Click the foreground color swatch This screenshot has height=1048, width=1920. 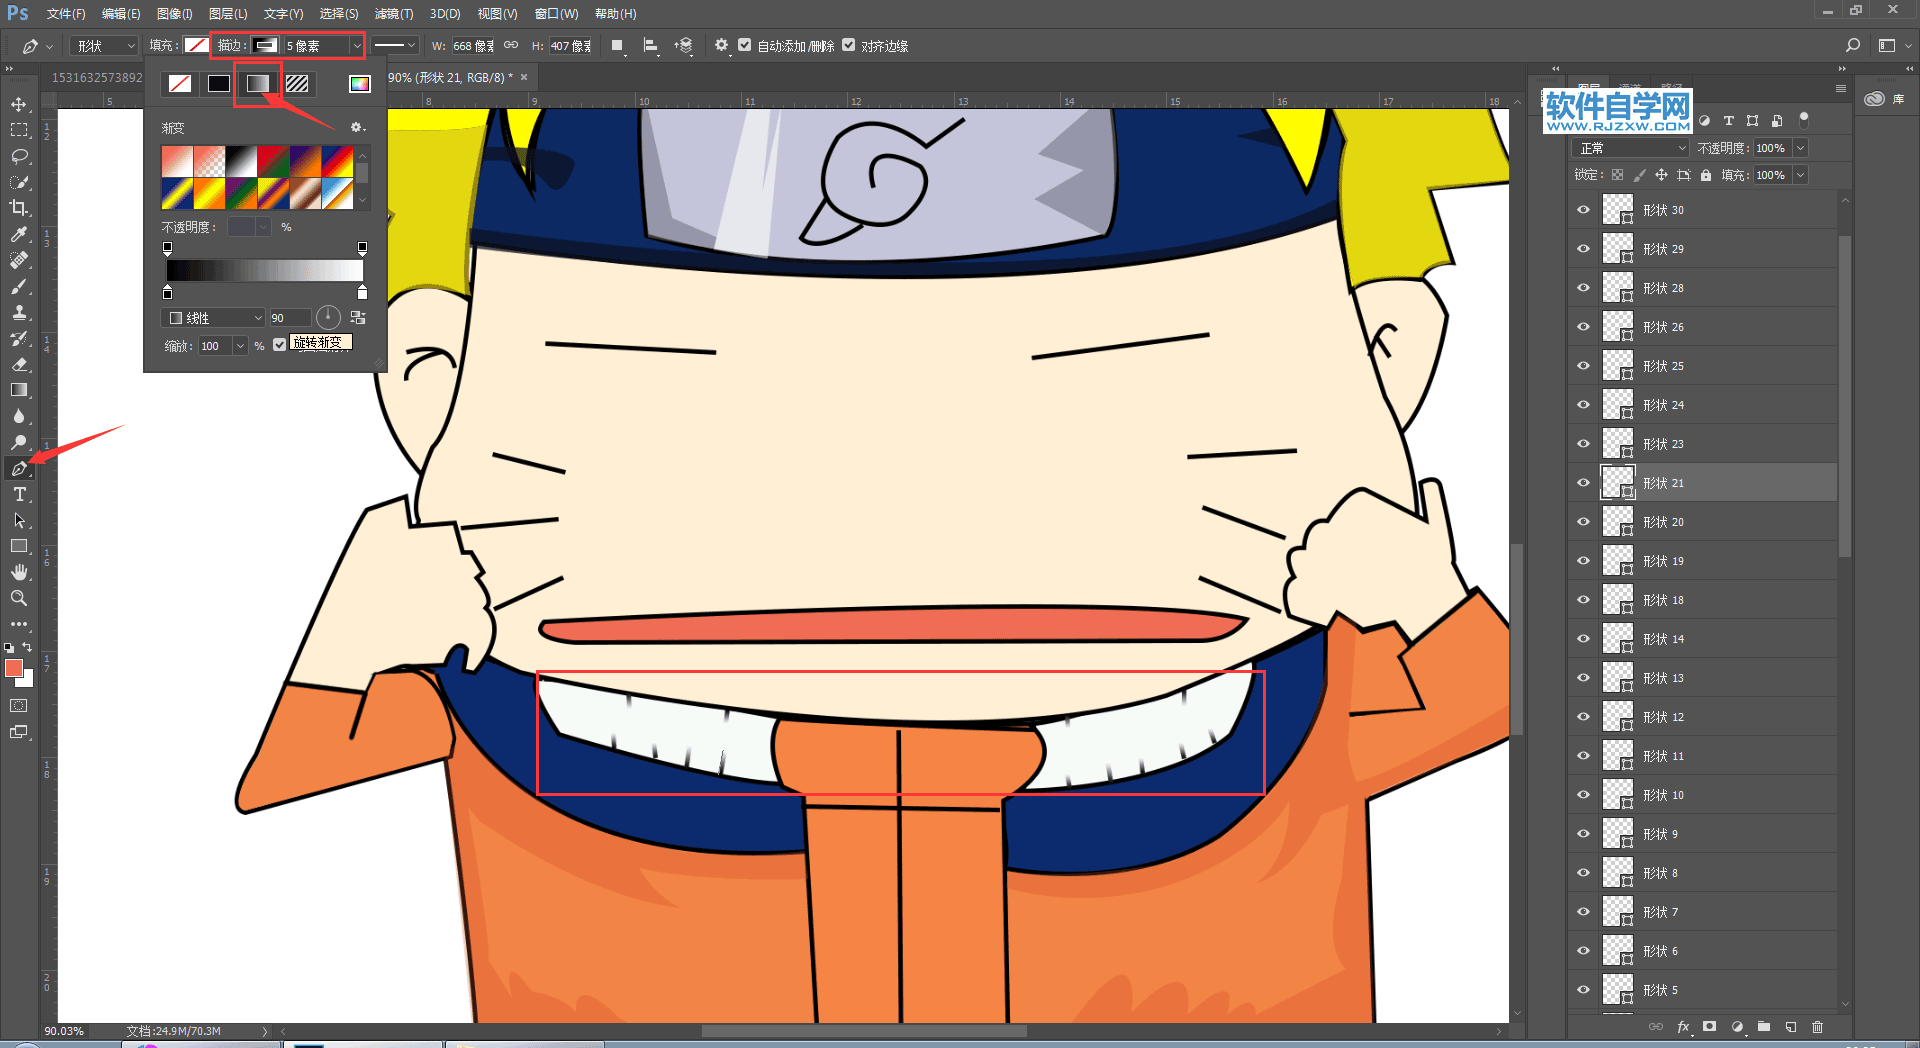click(x=14, y=668)
